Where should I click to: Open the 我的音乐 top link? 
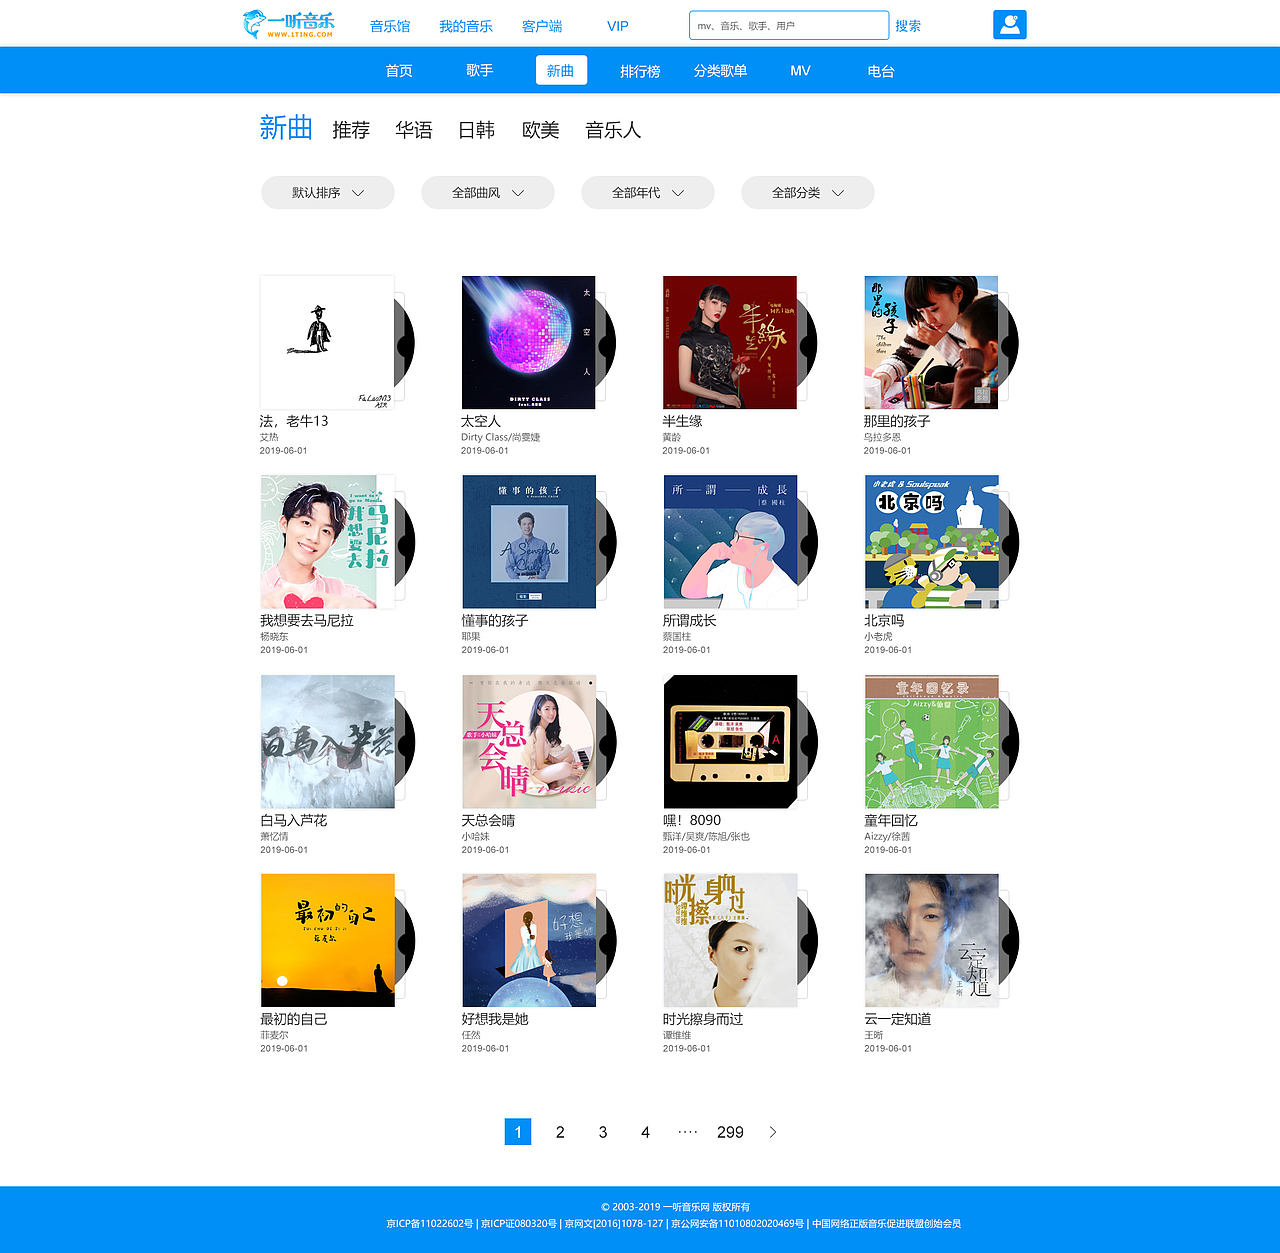[466, 26]
